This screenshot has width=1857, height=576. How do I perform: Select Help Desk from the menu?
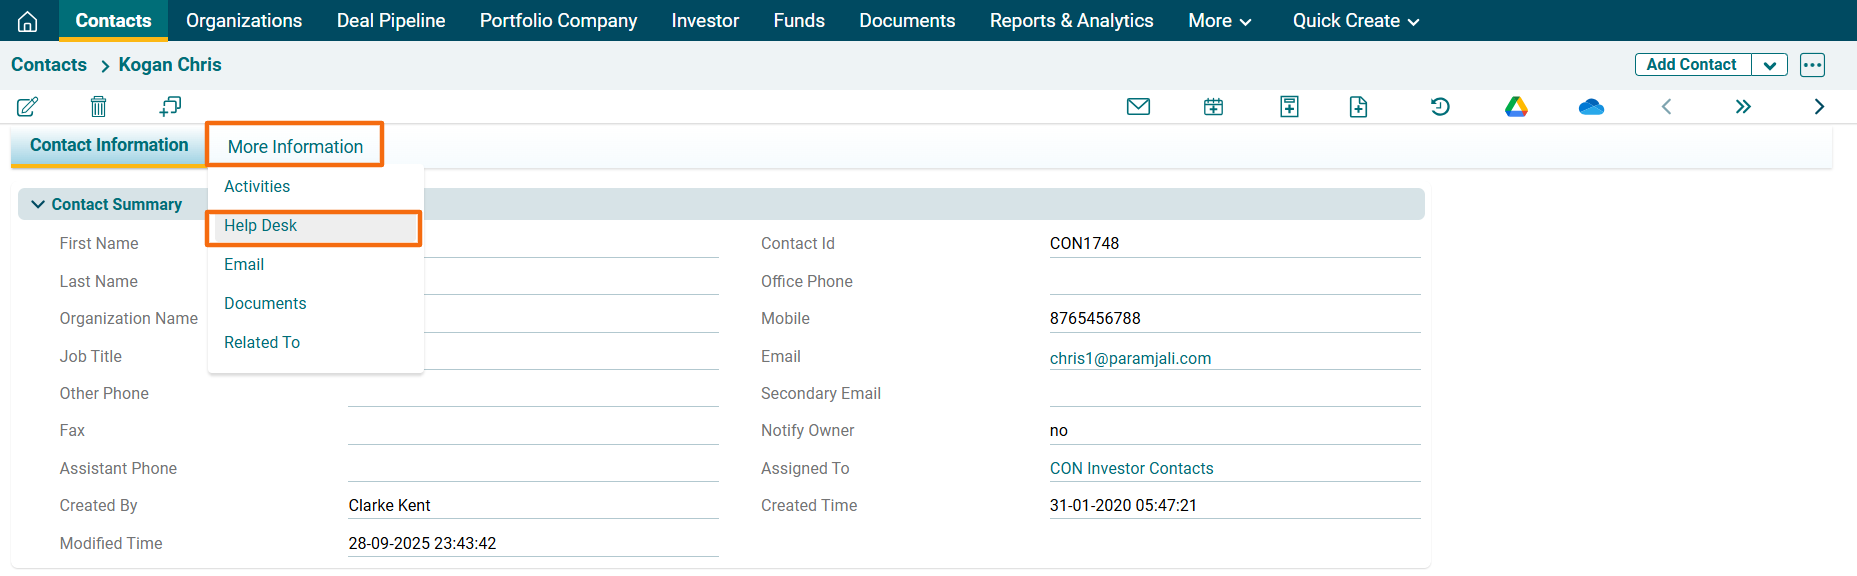pyautogui.click(x=261, y=226)
